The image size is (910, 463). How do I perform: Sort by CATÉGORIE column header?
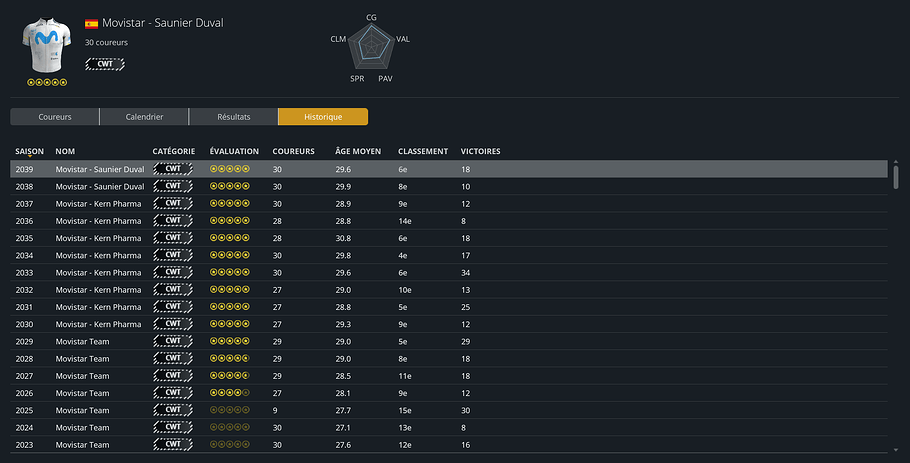174,151
